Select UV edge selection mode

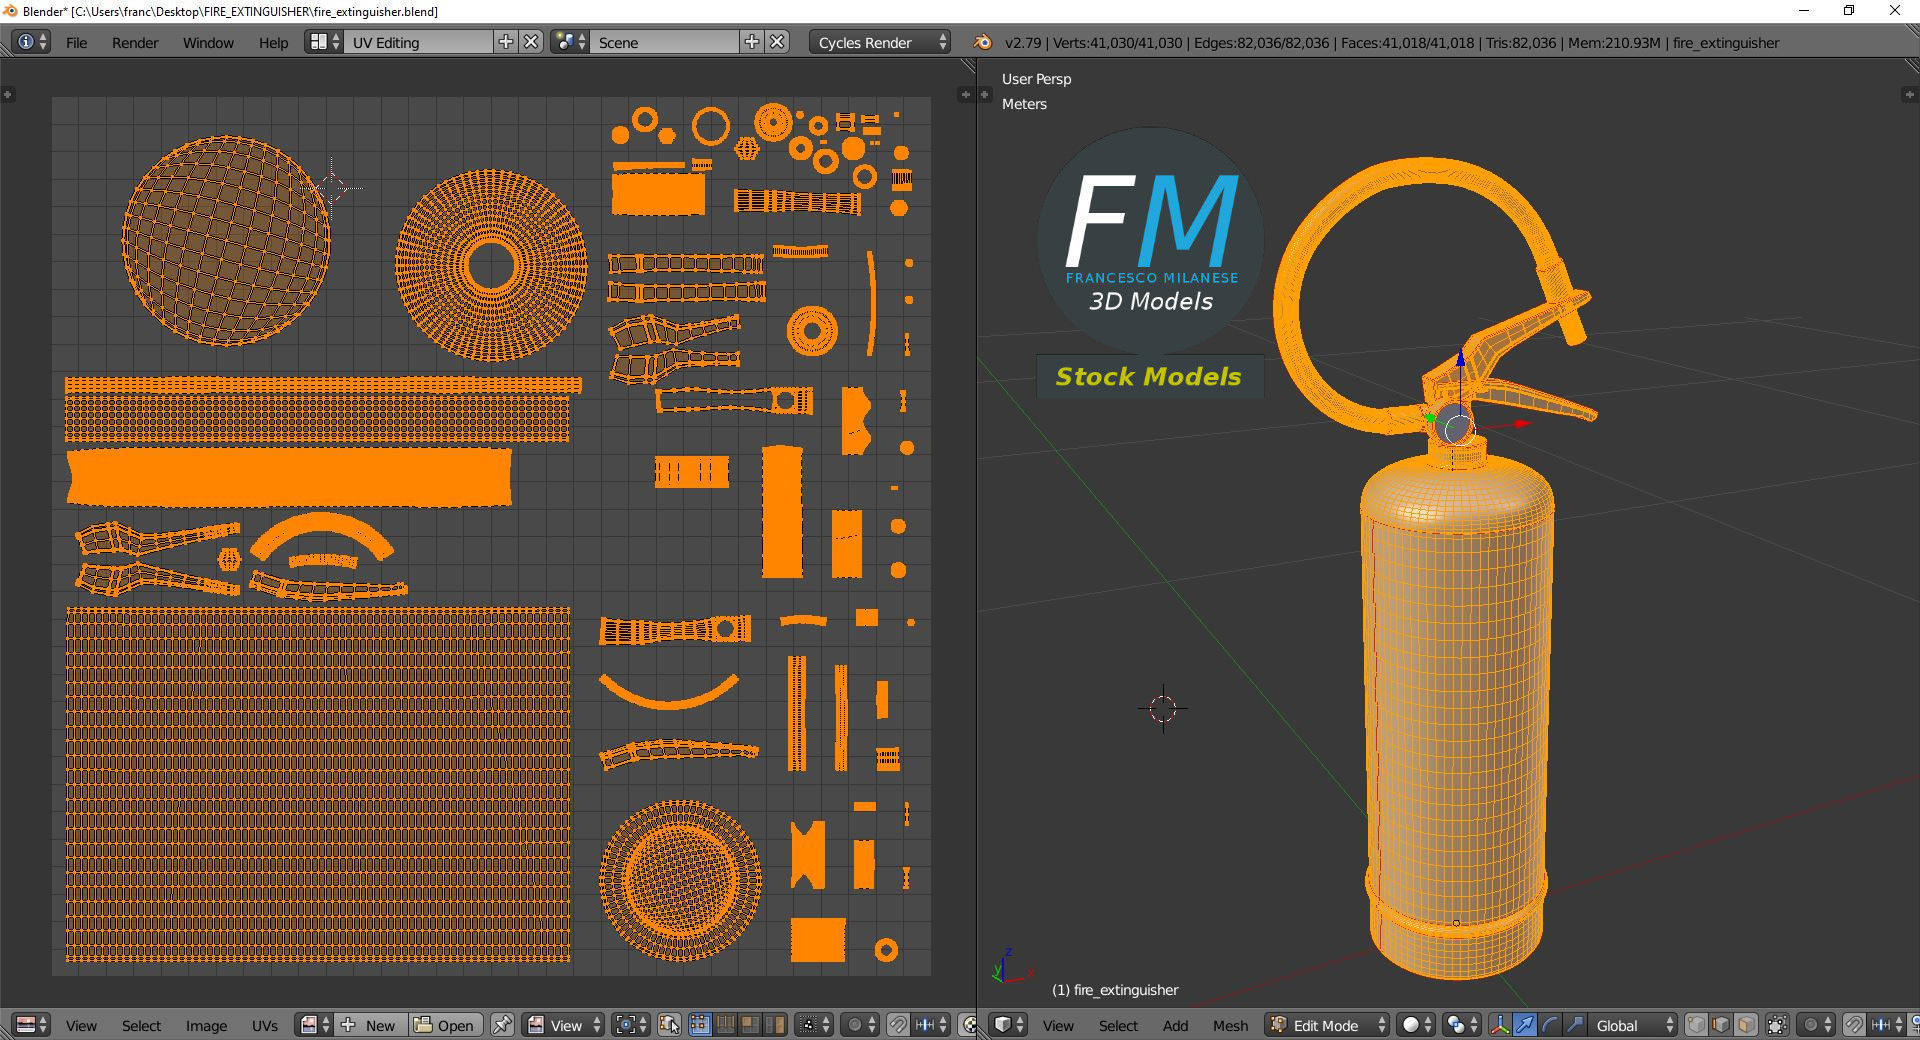(x=726, y=1025)
